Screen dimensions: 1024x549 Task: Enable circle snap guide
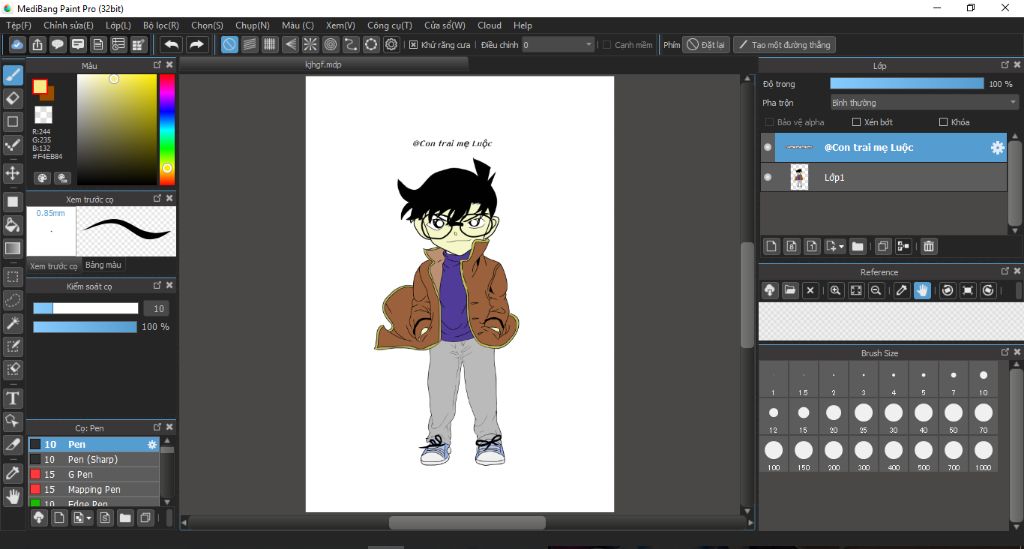point(330,44)
